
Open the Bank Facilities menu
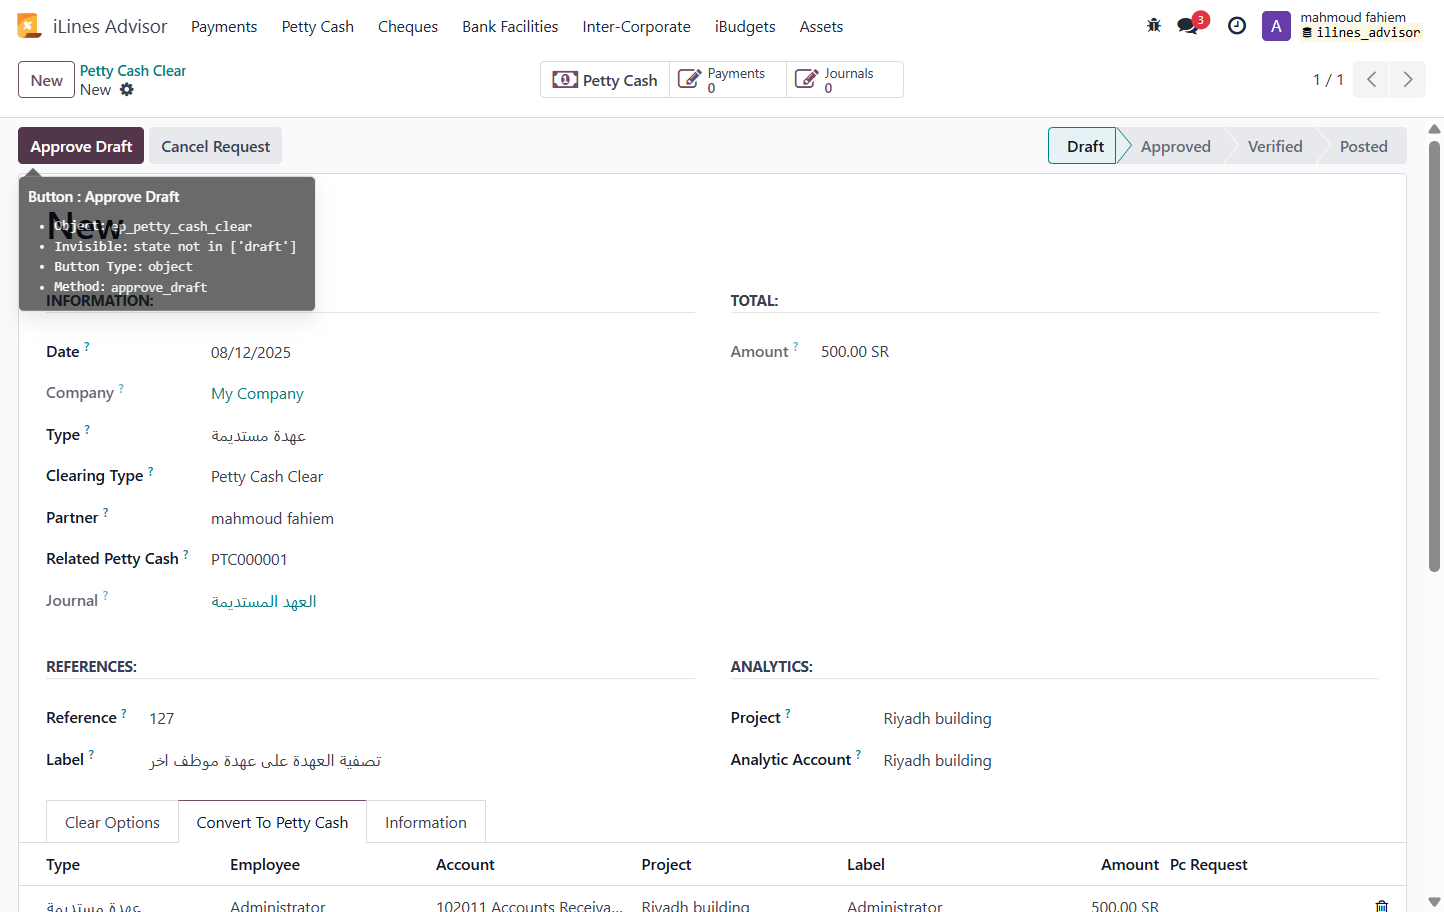(x=510, y=27)
